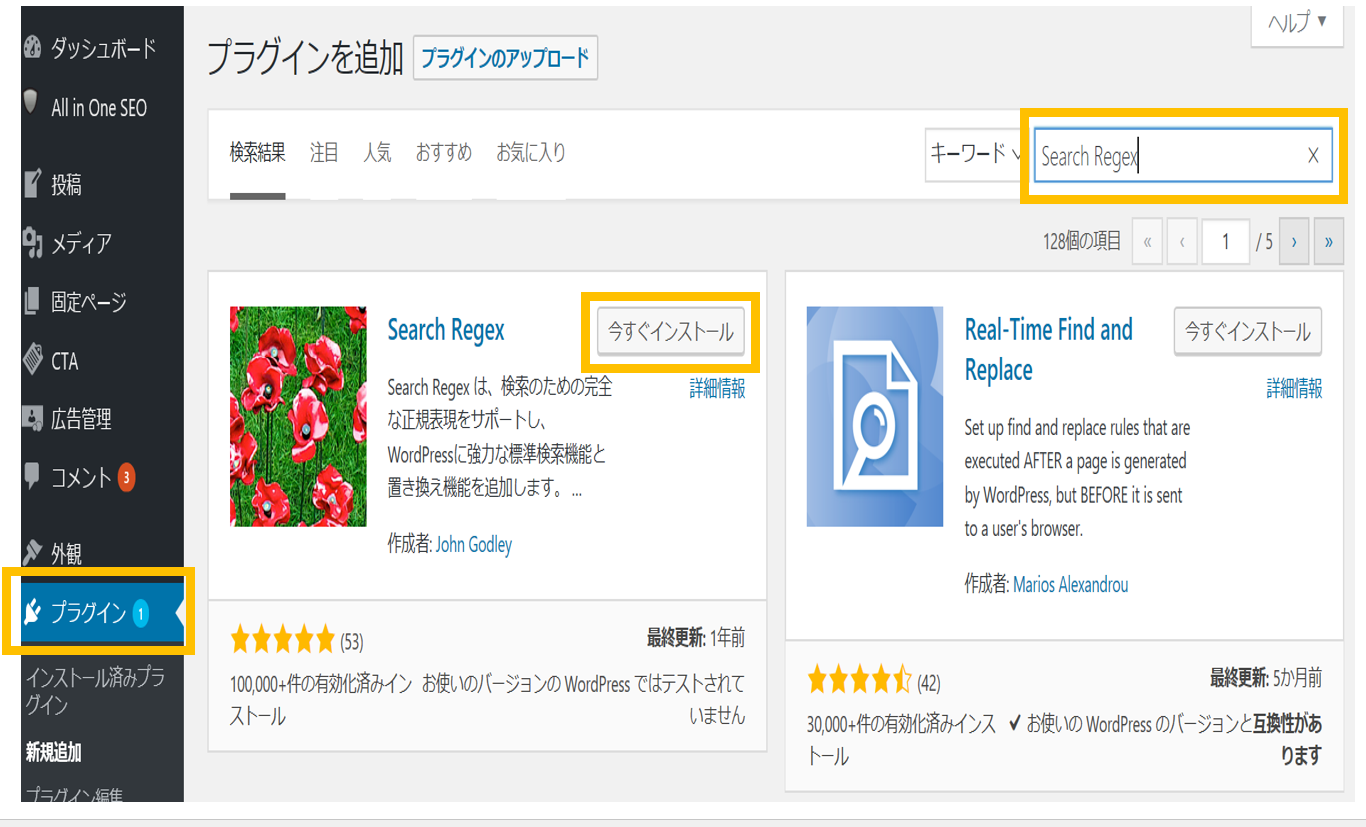Image resolution: width=1366 pixels, height=827 pixels.
Task: Switch to the 人気 tab
Action: point(377,153)
